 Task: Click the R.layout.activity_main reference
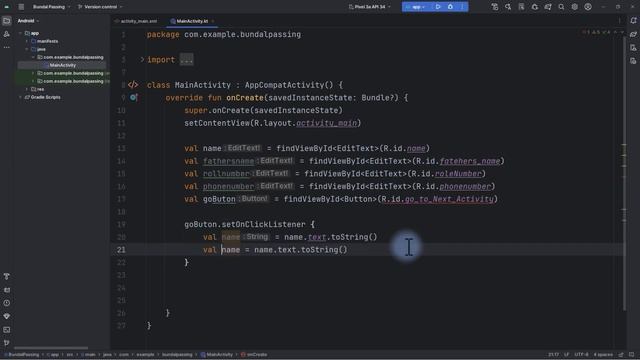[x=305, y=123]
